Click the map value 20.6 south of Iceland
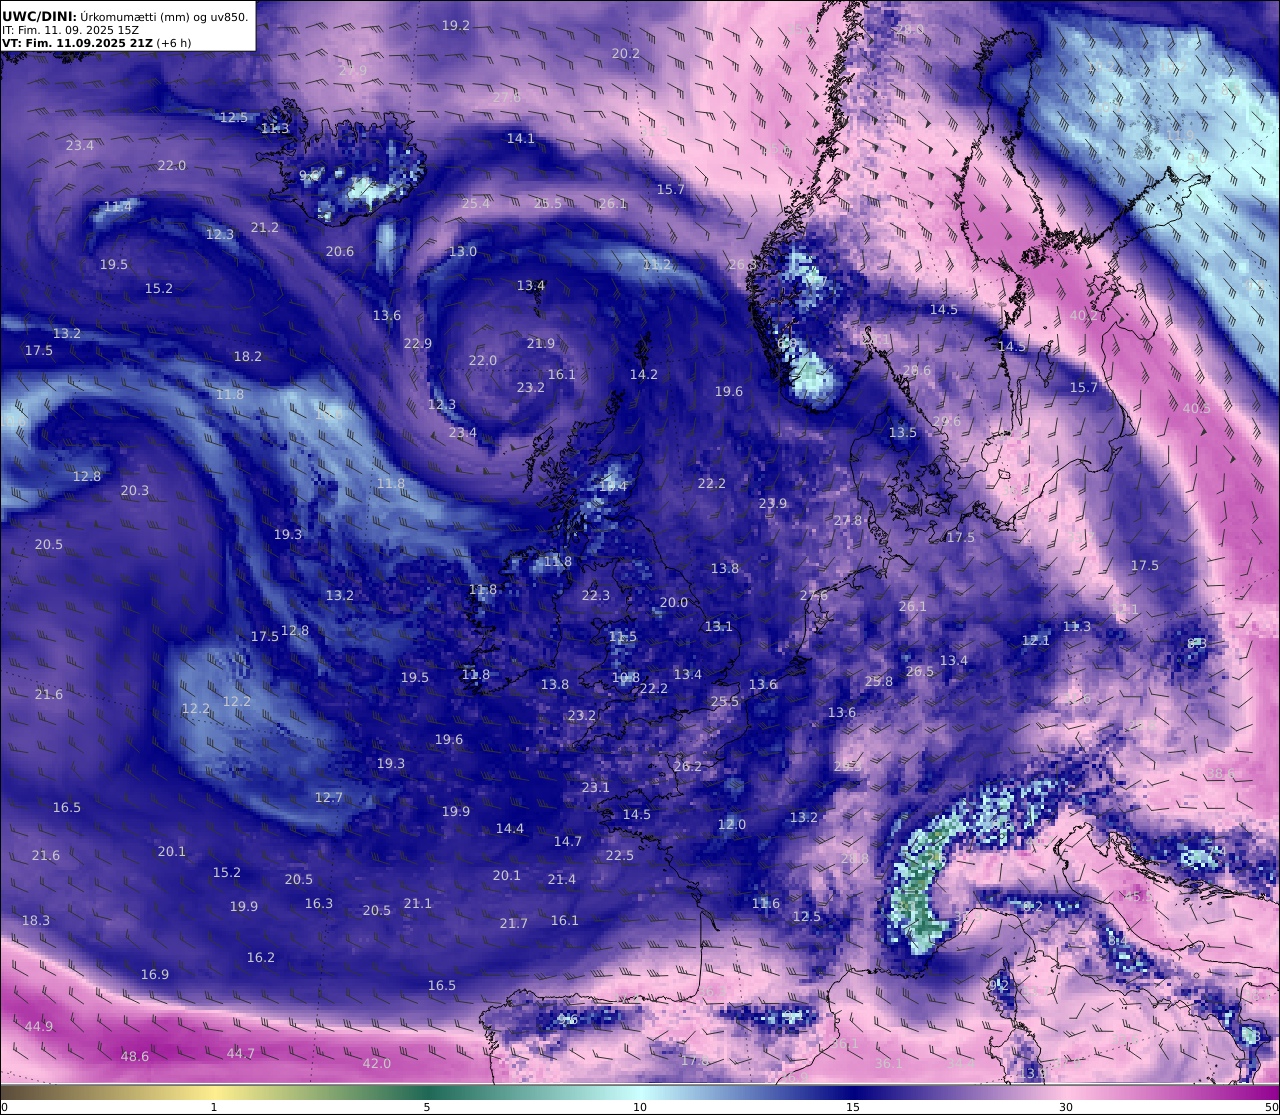The image size is (1280, 1115). tap(340, 251)
